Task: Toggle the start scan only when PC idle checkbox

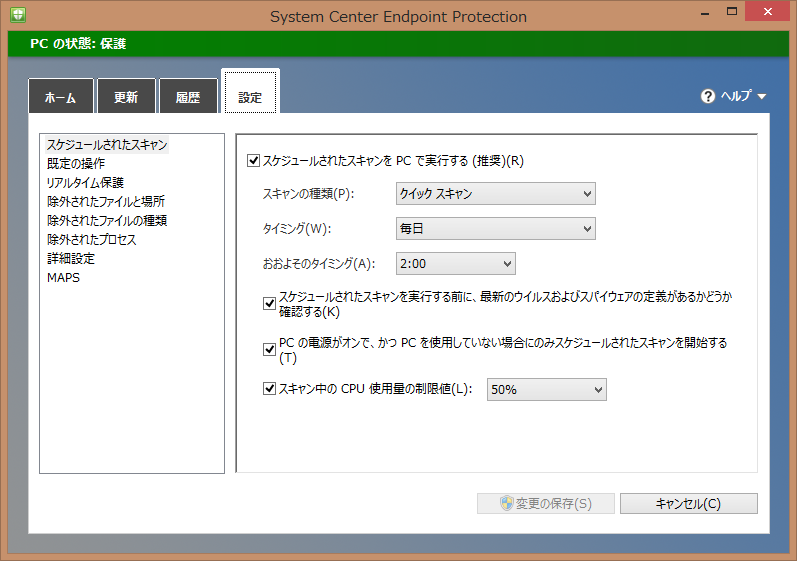Action: [269, 350]
